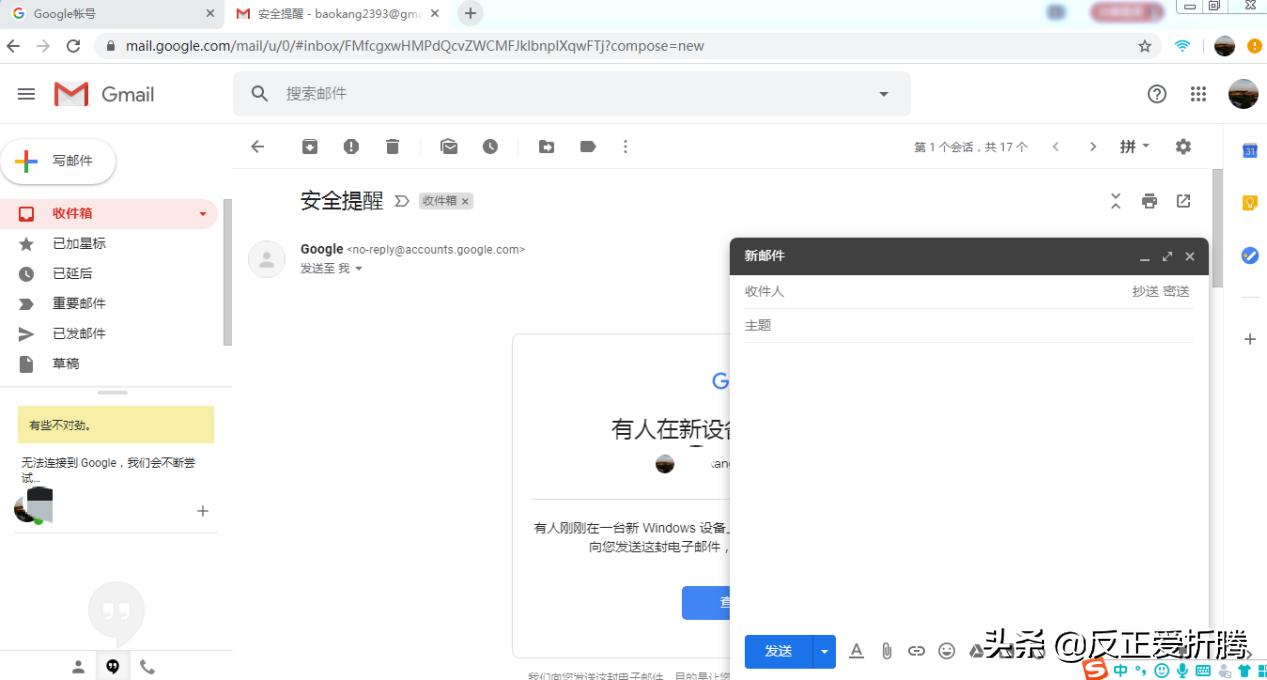Open the send options arrow next to 发送

pos(823,650)
